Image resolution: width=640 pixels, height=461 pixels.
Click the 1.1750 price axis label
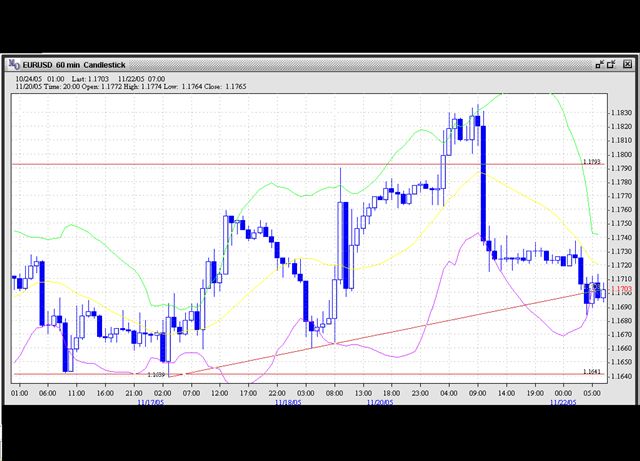[620, 224]
